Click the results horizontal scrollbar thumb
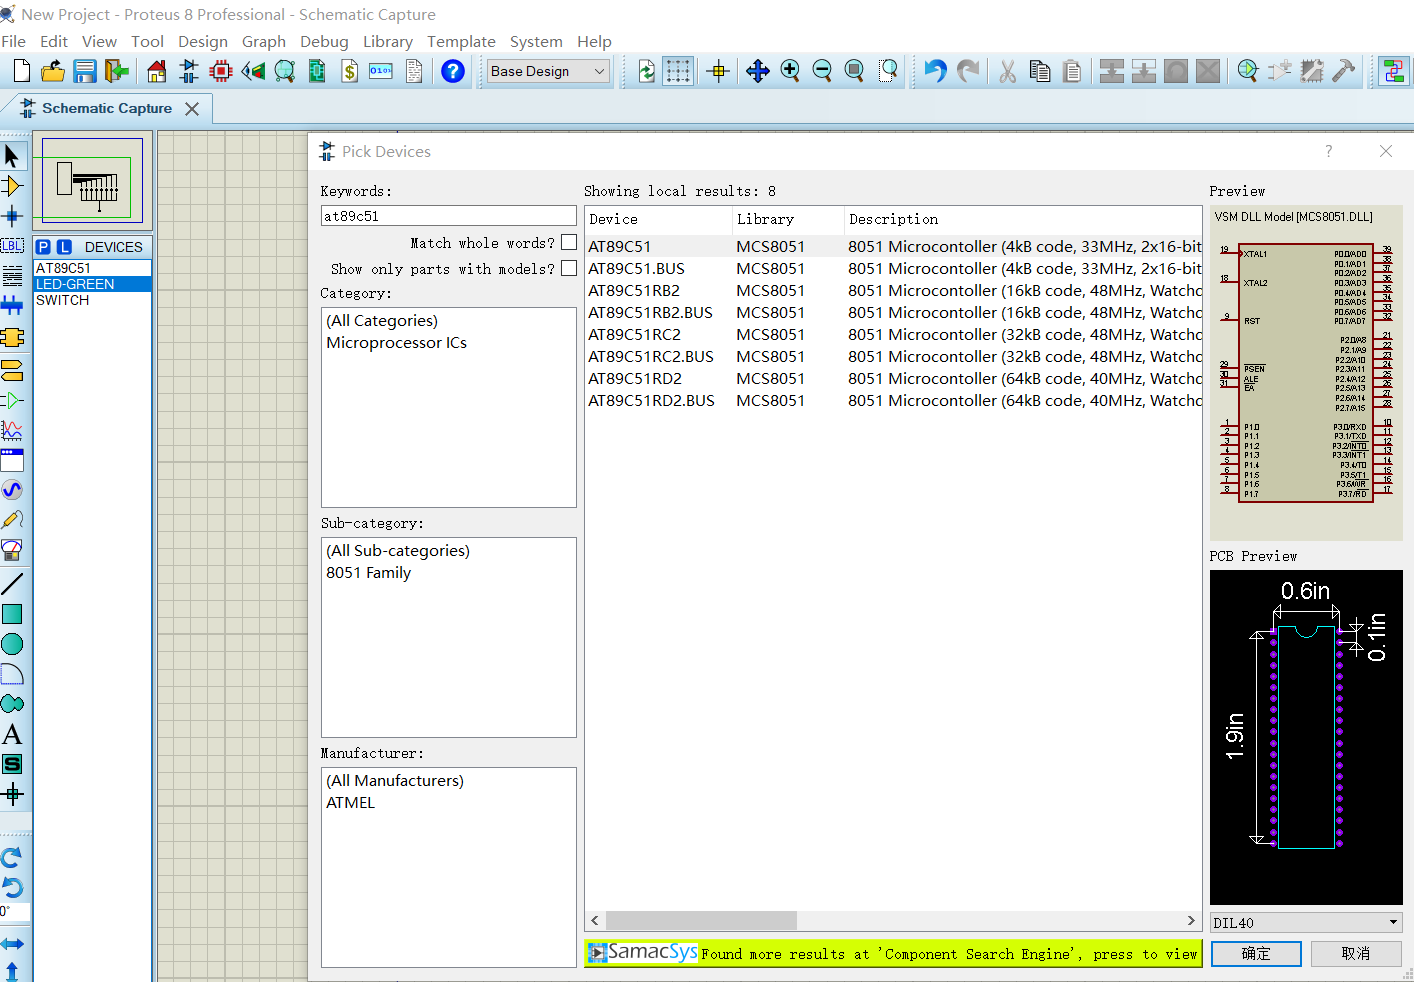The image size is (1414, 982). (701, 920)
